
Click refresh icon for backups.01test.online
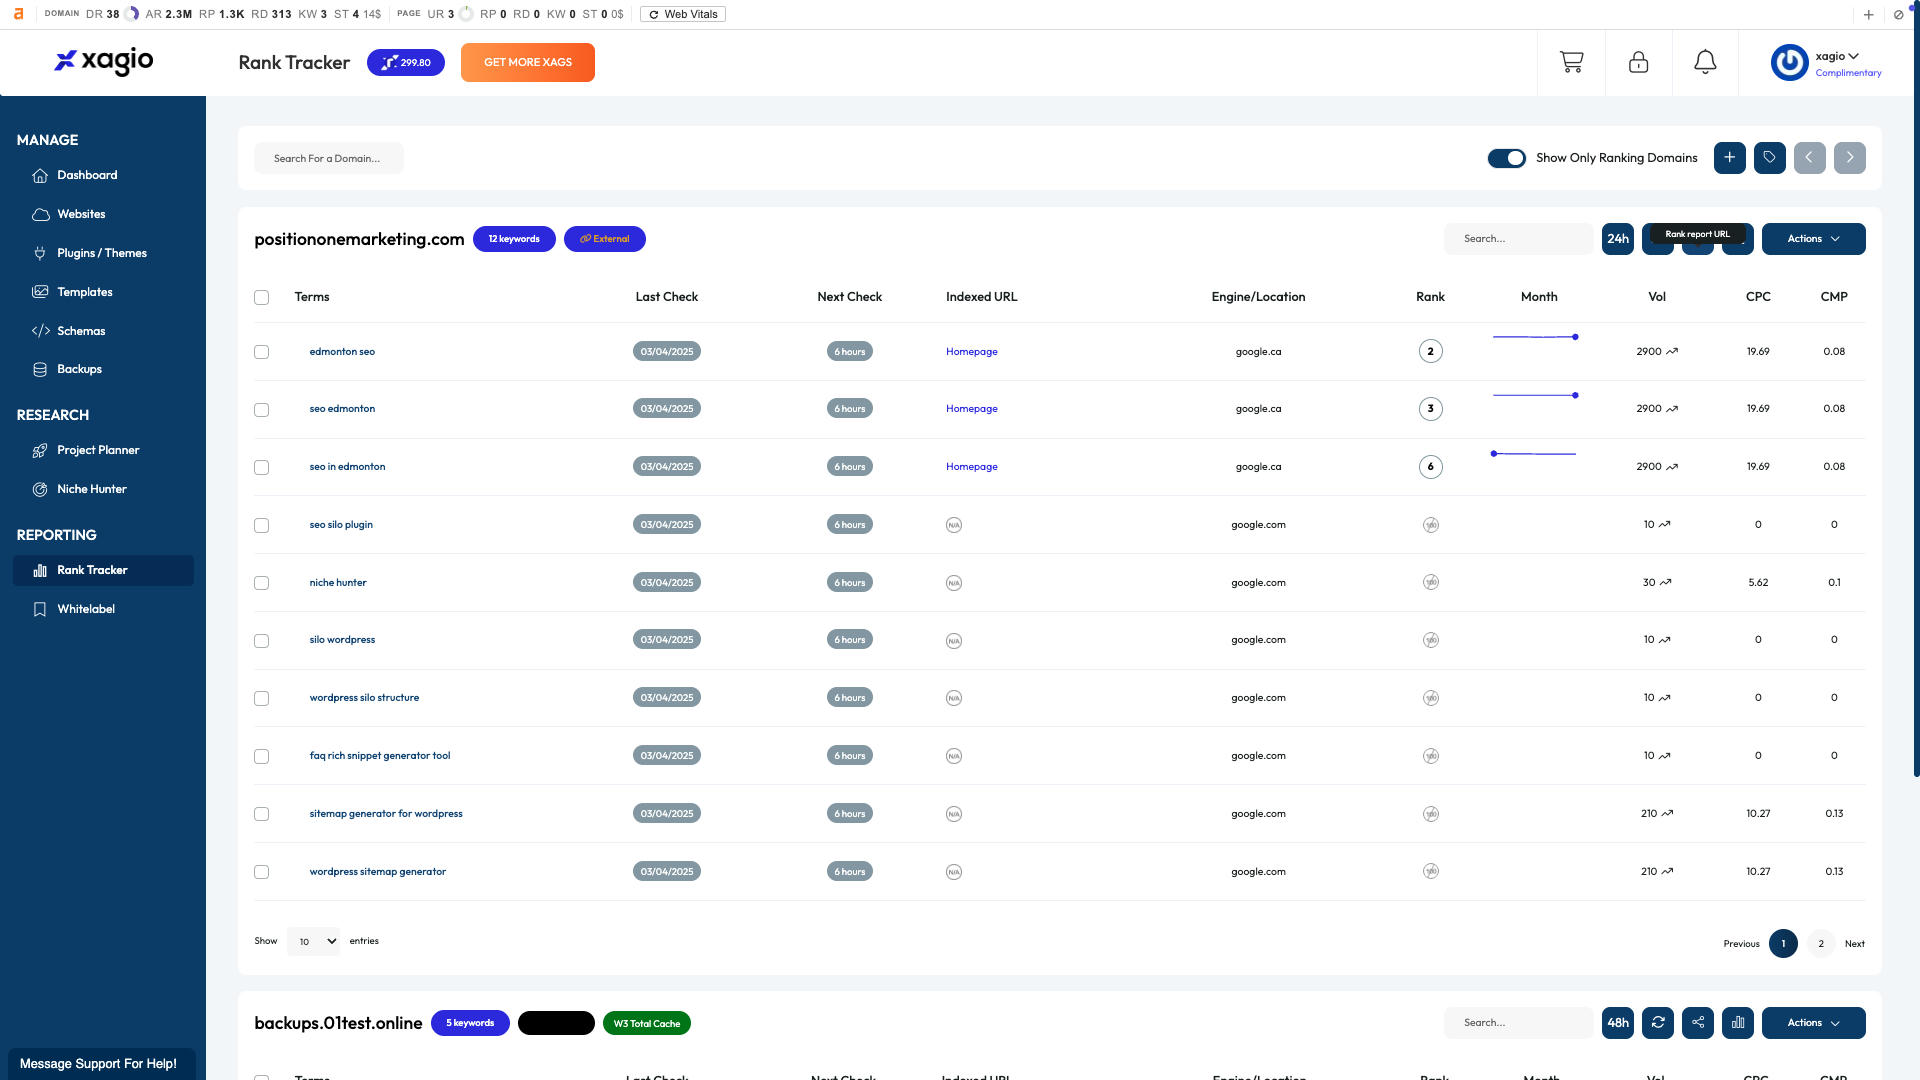click(1657, 1022)
